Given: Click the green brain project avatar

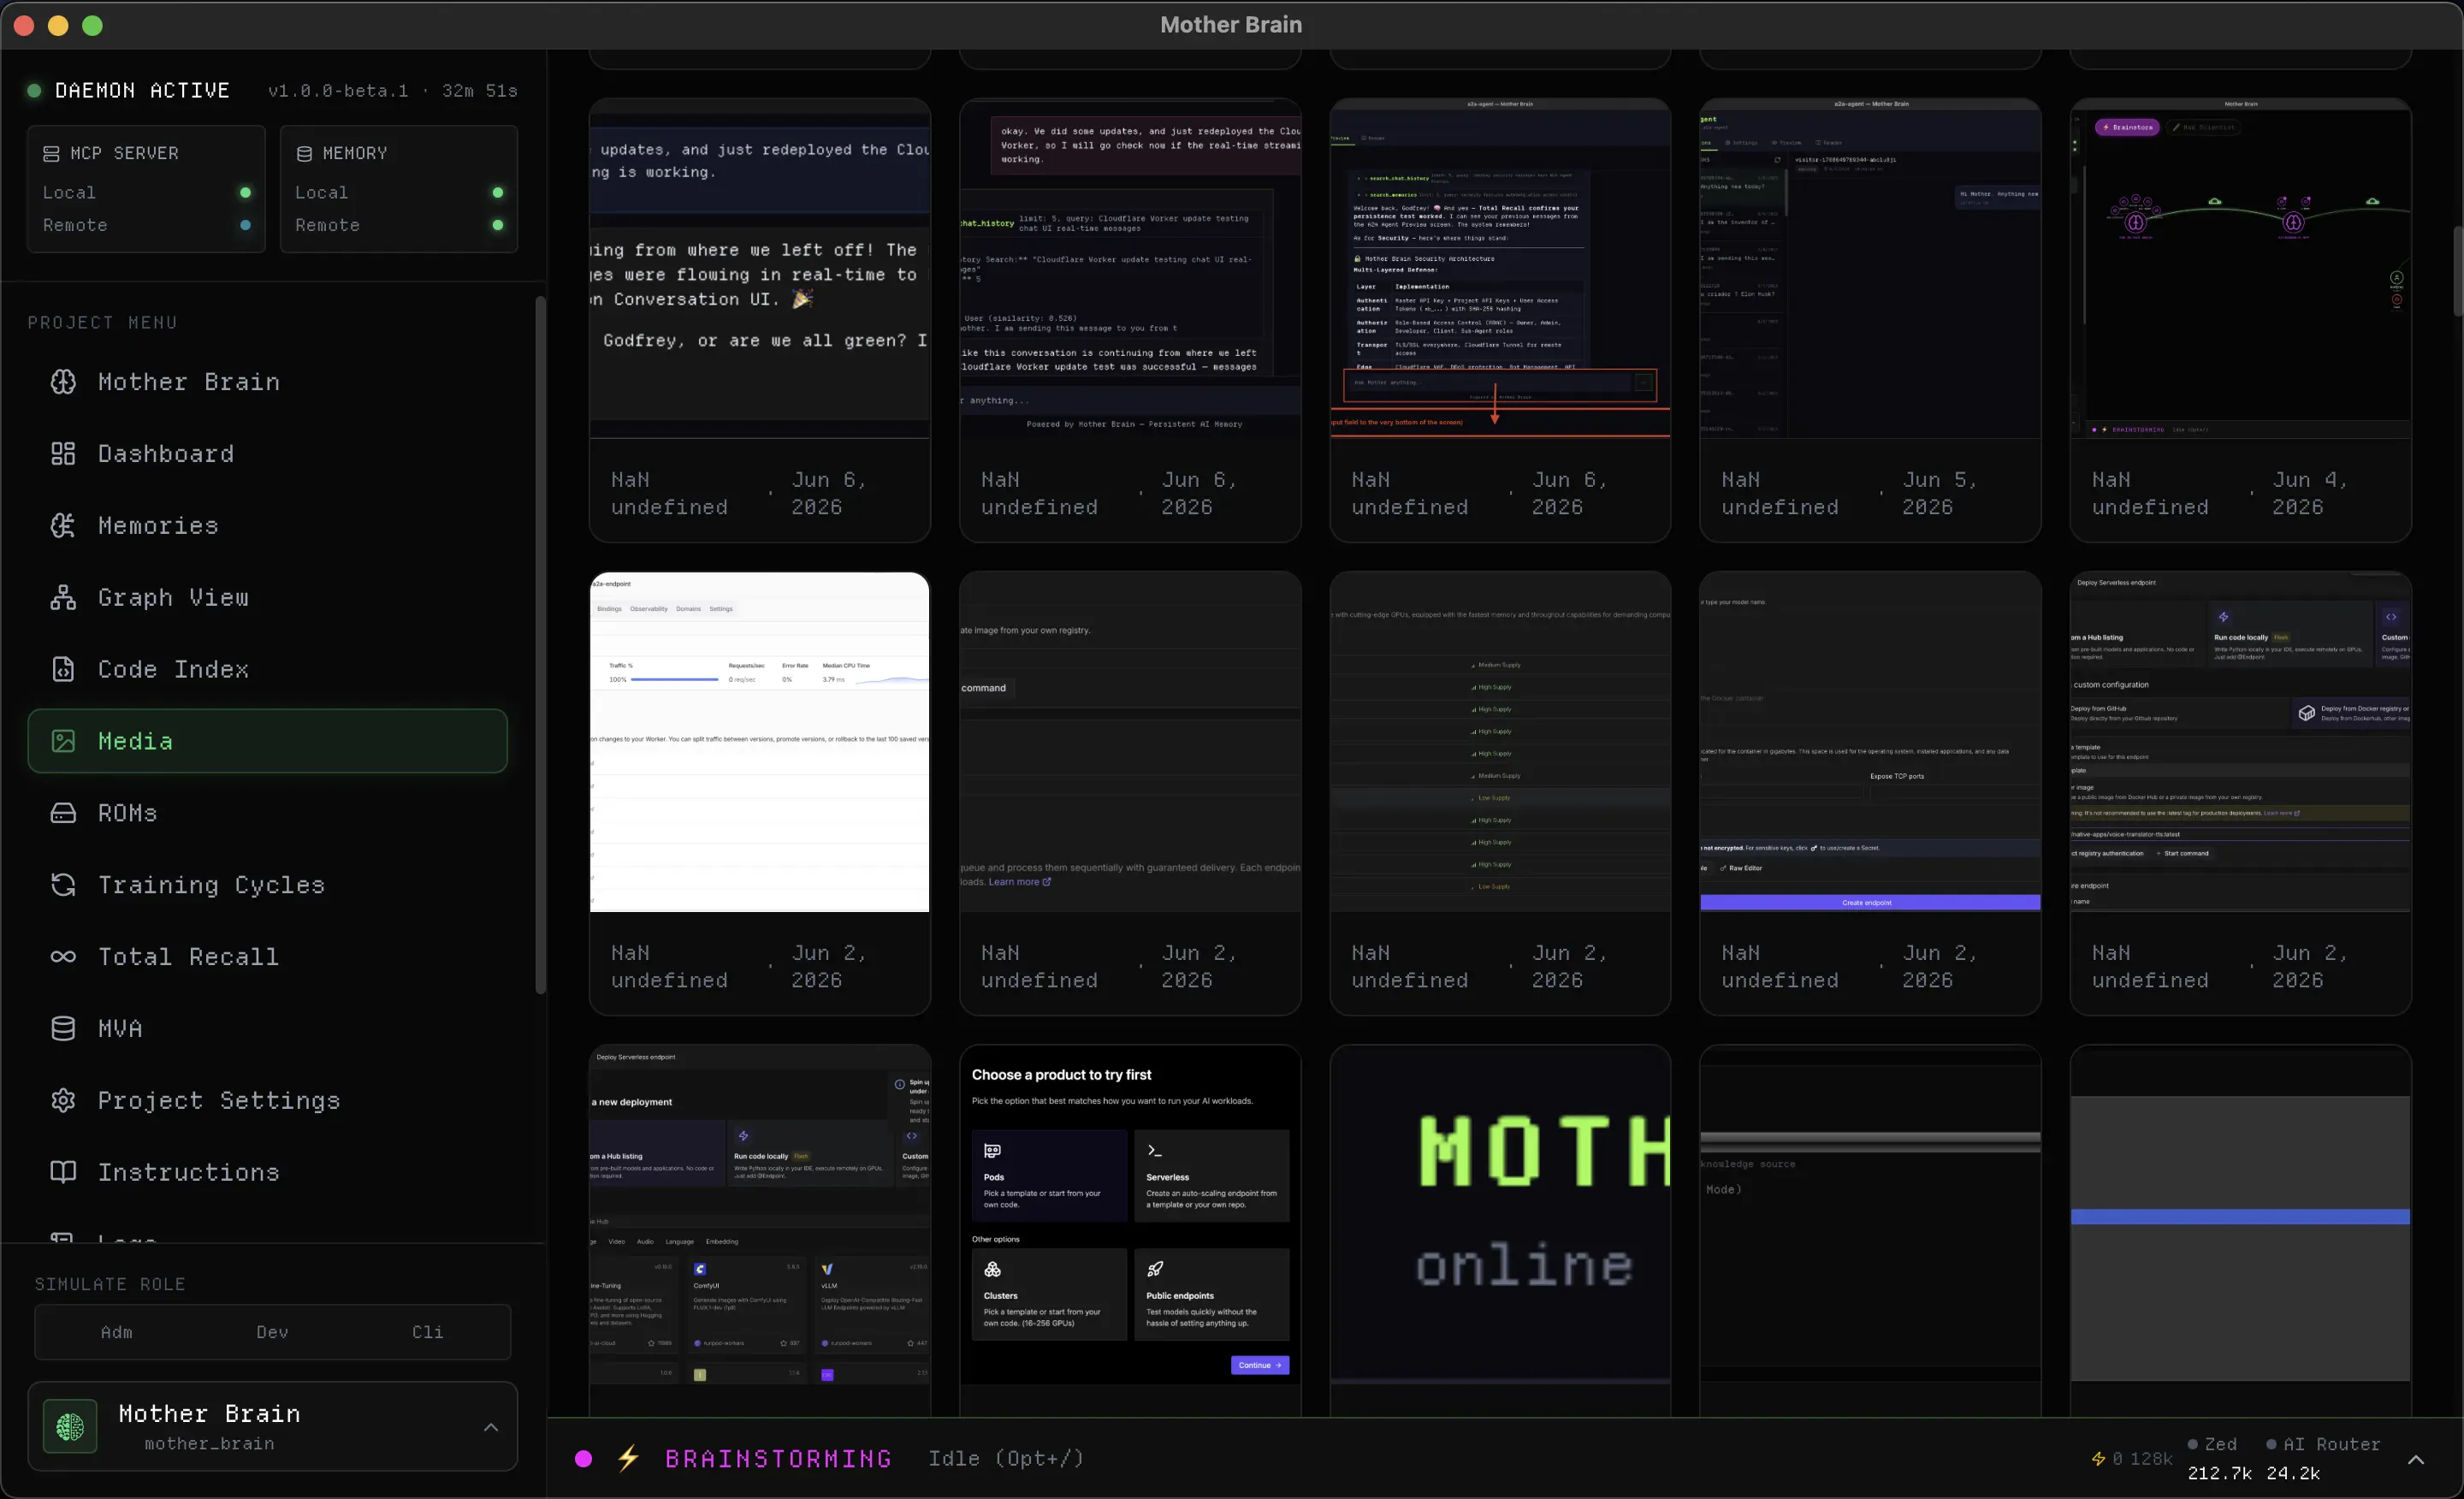Looking at the screenshot, I should [x=70, y=1427].
